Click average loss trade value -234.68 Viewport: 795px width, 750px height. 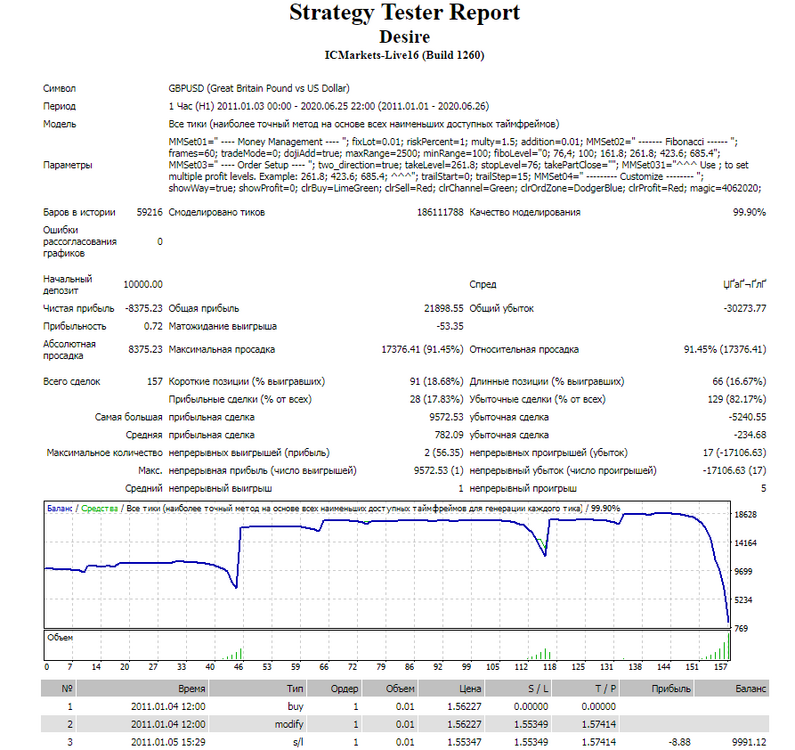click(x=750, y=435)
